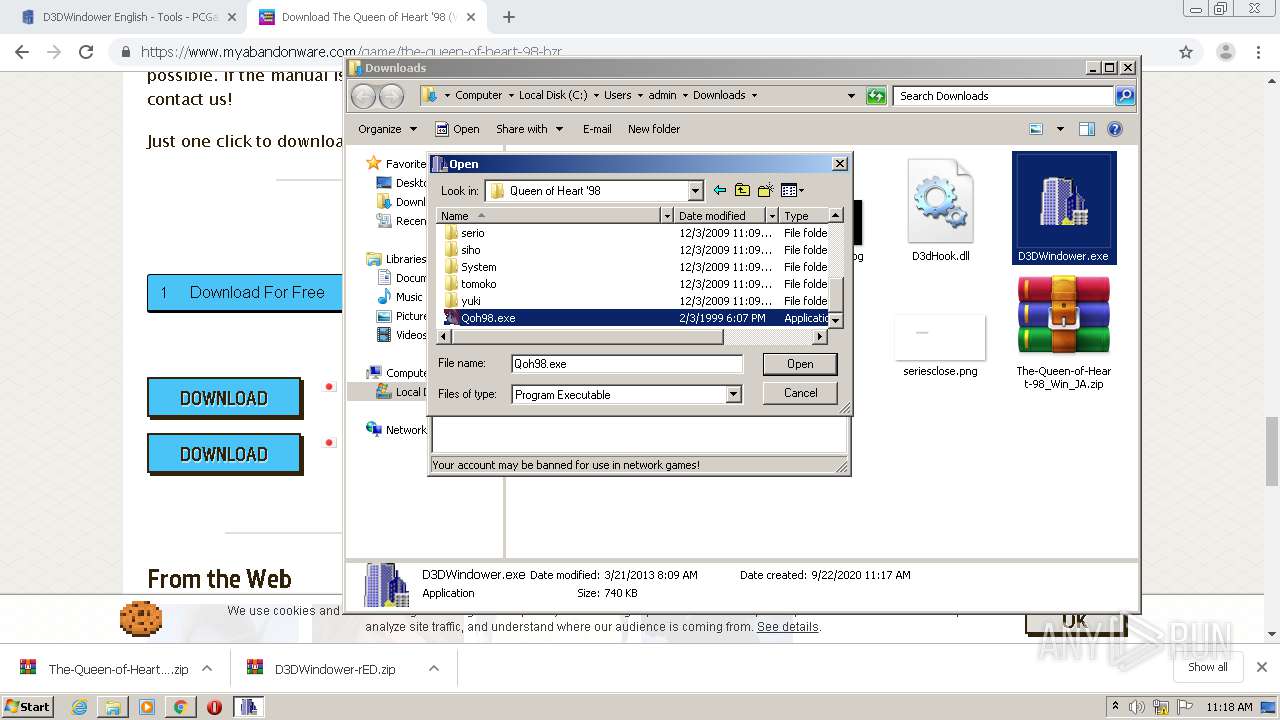
Task: Open a new browser tab
Action: pos(509,17)
